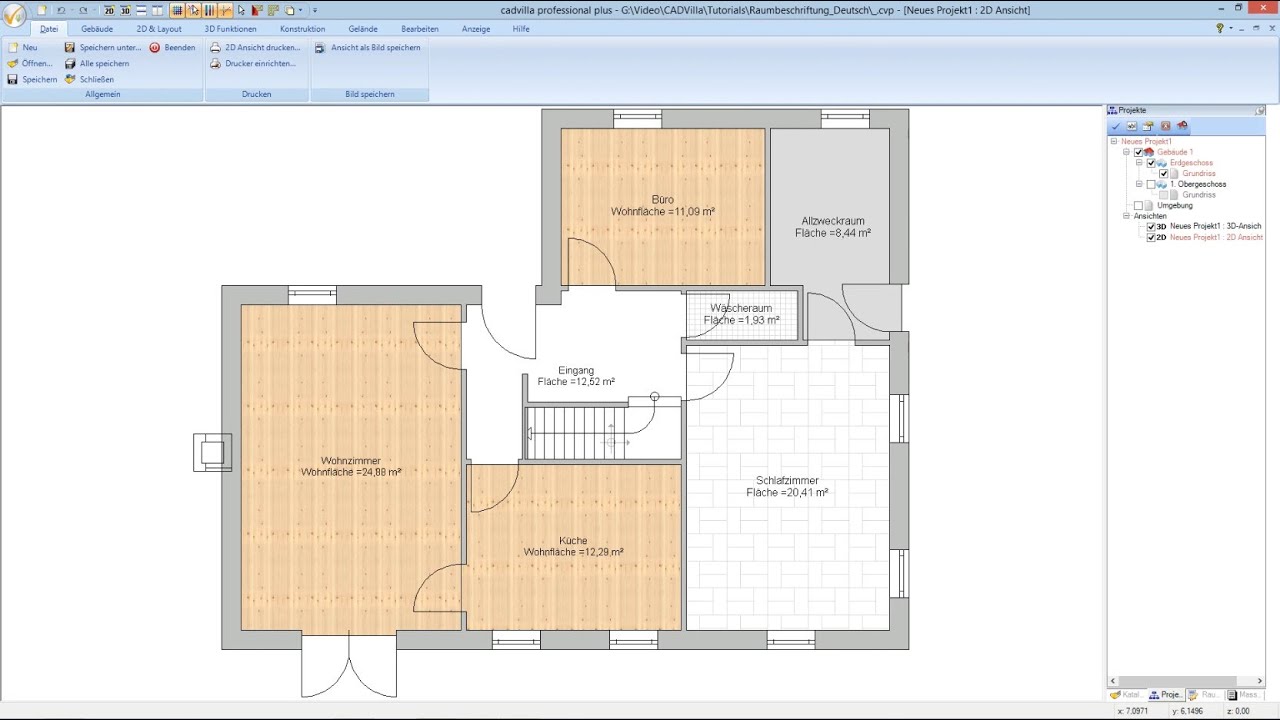
Task: Open the 3D Funktionen ribbon tab
Action: (x=230, y=29)
